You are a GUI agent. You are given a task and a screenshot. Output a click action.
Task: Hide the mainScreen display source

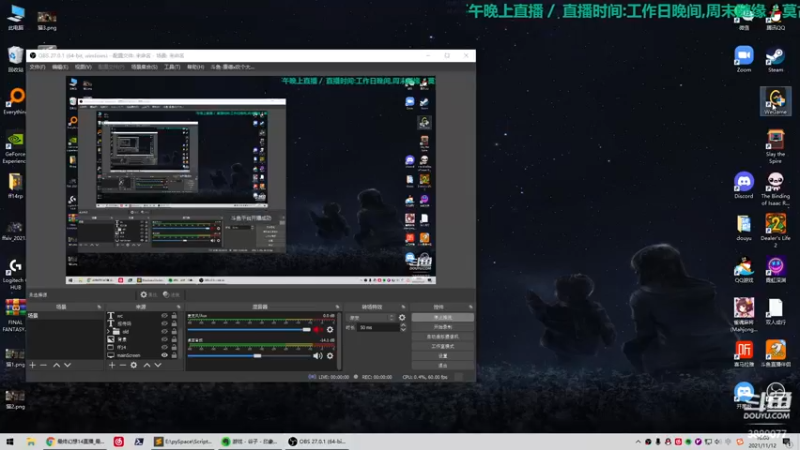tap(164, 355)
